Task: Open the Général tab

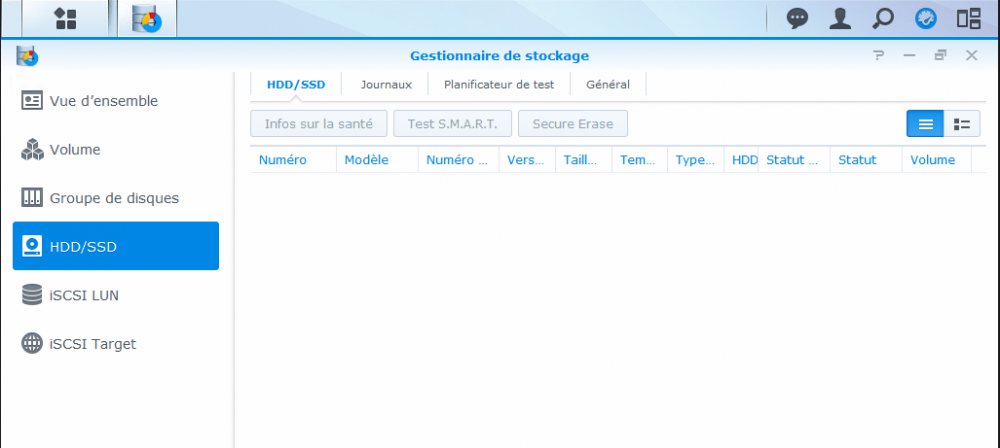Action: [608, 84]
